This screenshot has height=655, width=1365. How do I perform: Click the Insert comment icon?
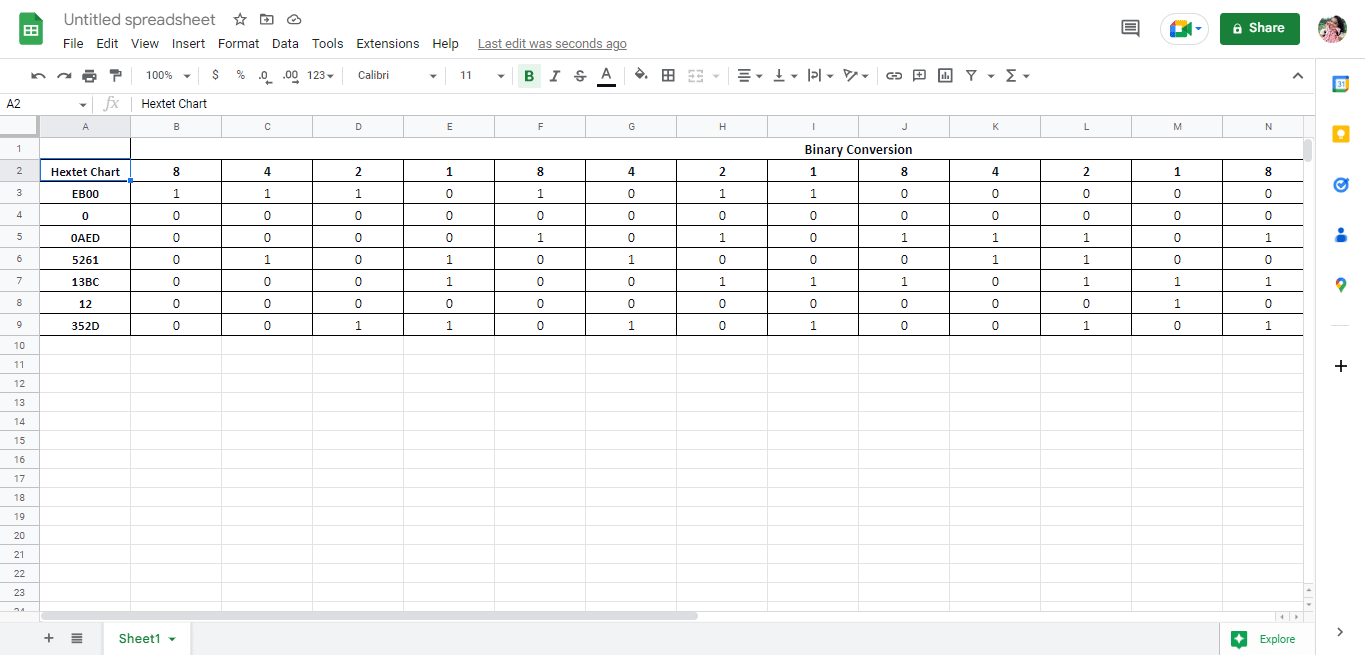[x=920, y=75]
